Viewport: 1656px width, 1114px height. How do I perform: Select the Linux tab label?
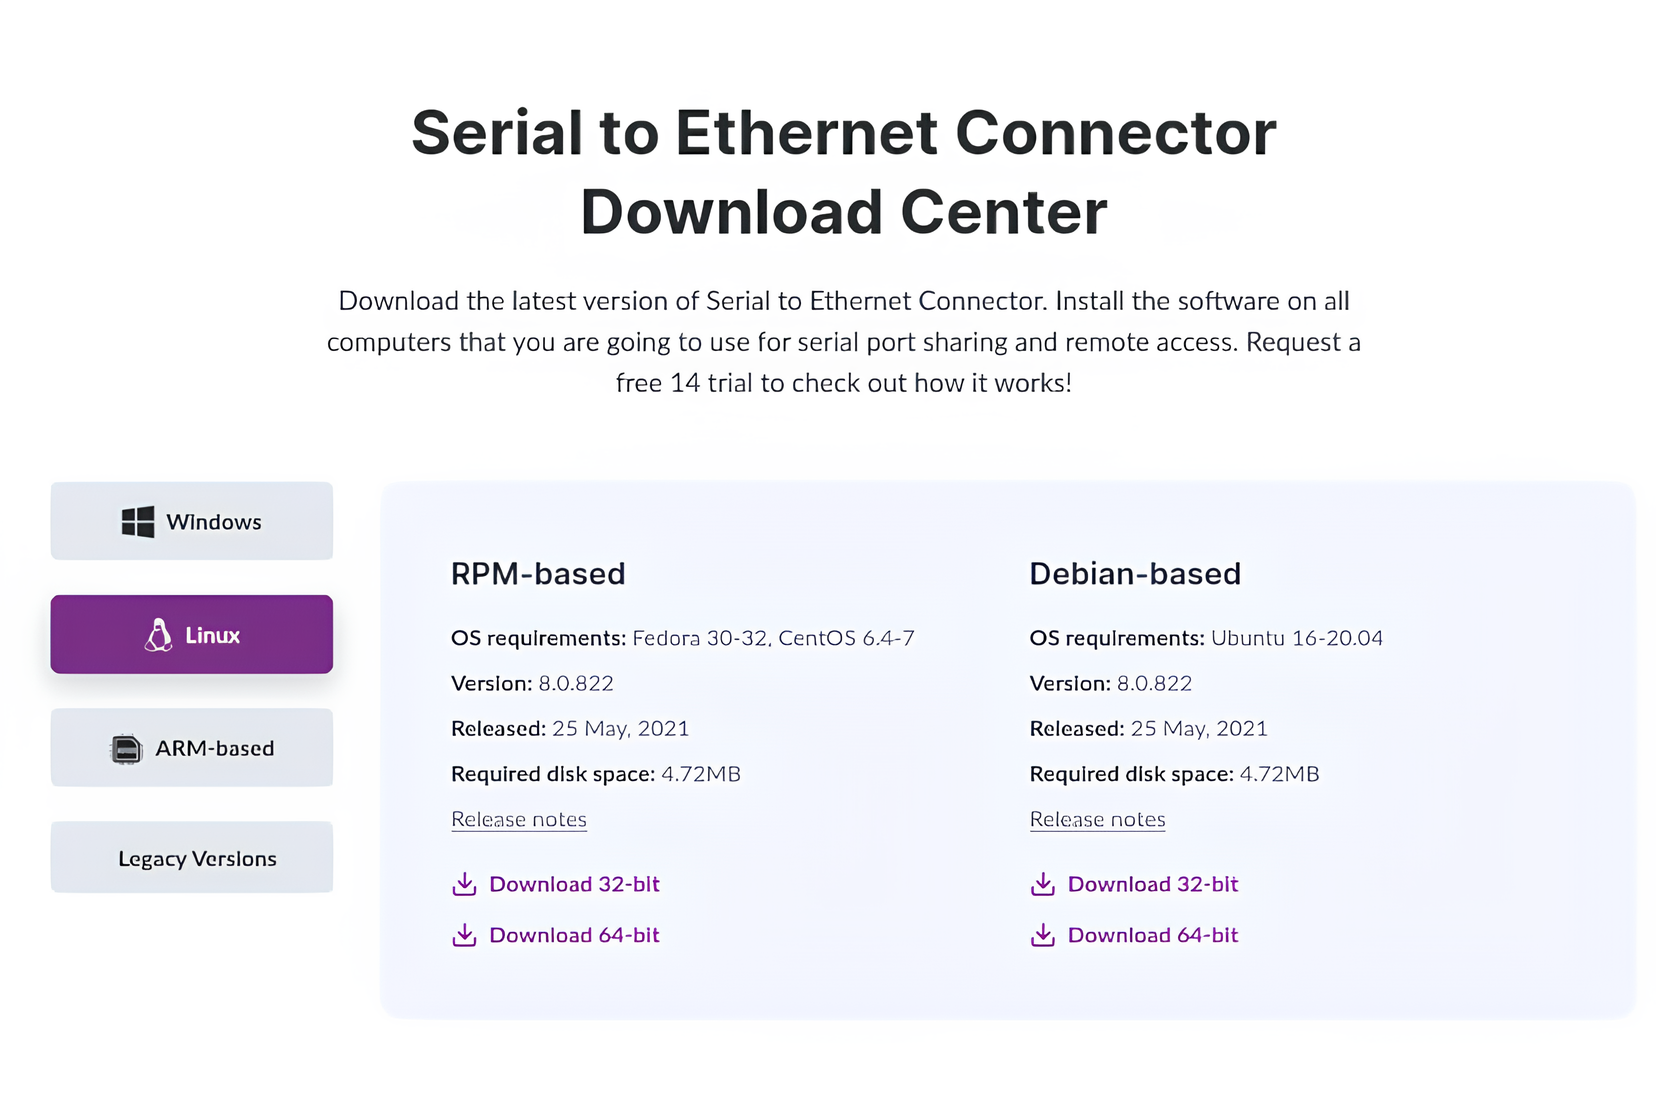click(212, 635)
